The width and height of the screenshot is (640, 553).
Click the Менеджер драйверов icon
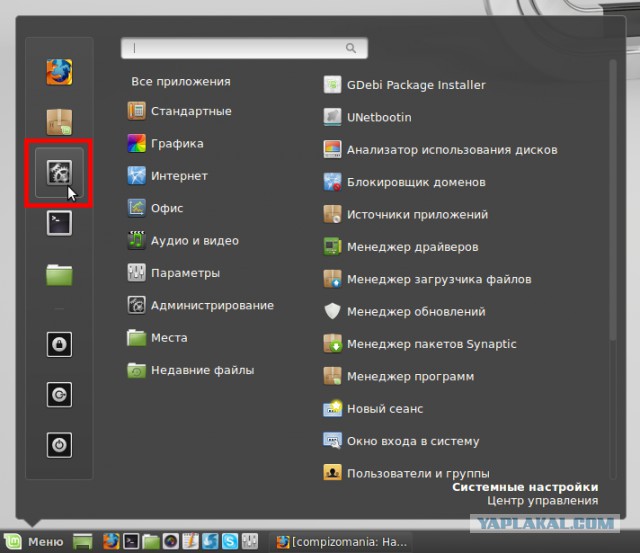(x=332, y=247)
